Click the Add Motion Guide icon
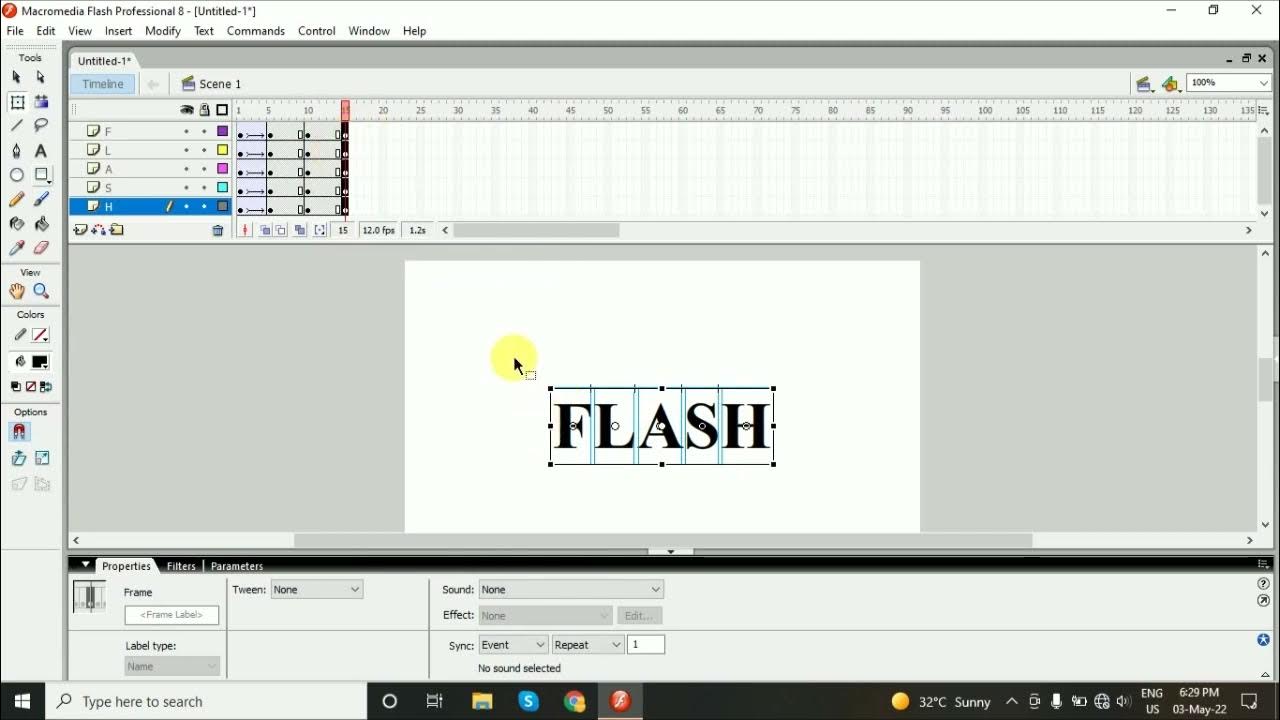 98,230
